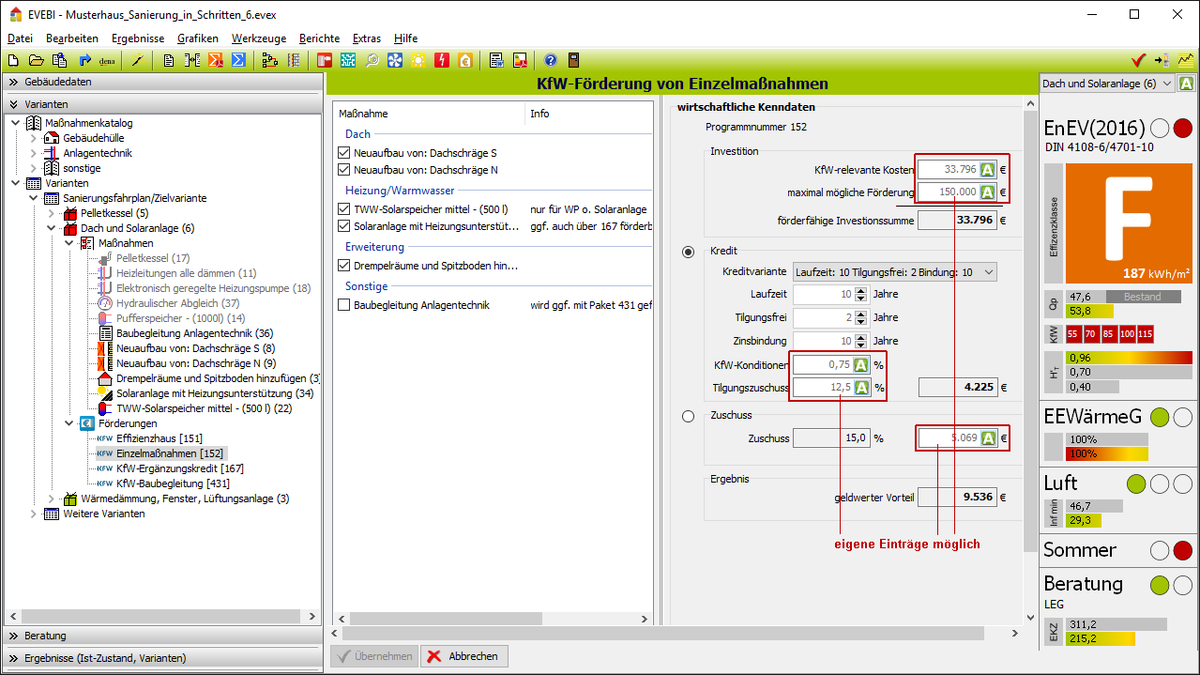This screenshot has height=675, width=1200.
Task: Click the red lightning electricity toolbar icon
Action: coord(442,60)
